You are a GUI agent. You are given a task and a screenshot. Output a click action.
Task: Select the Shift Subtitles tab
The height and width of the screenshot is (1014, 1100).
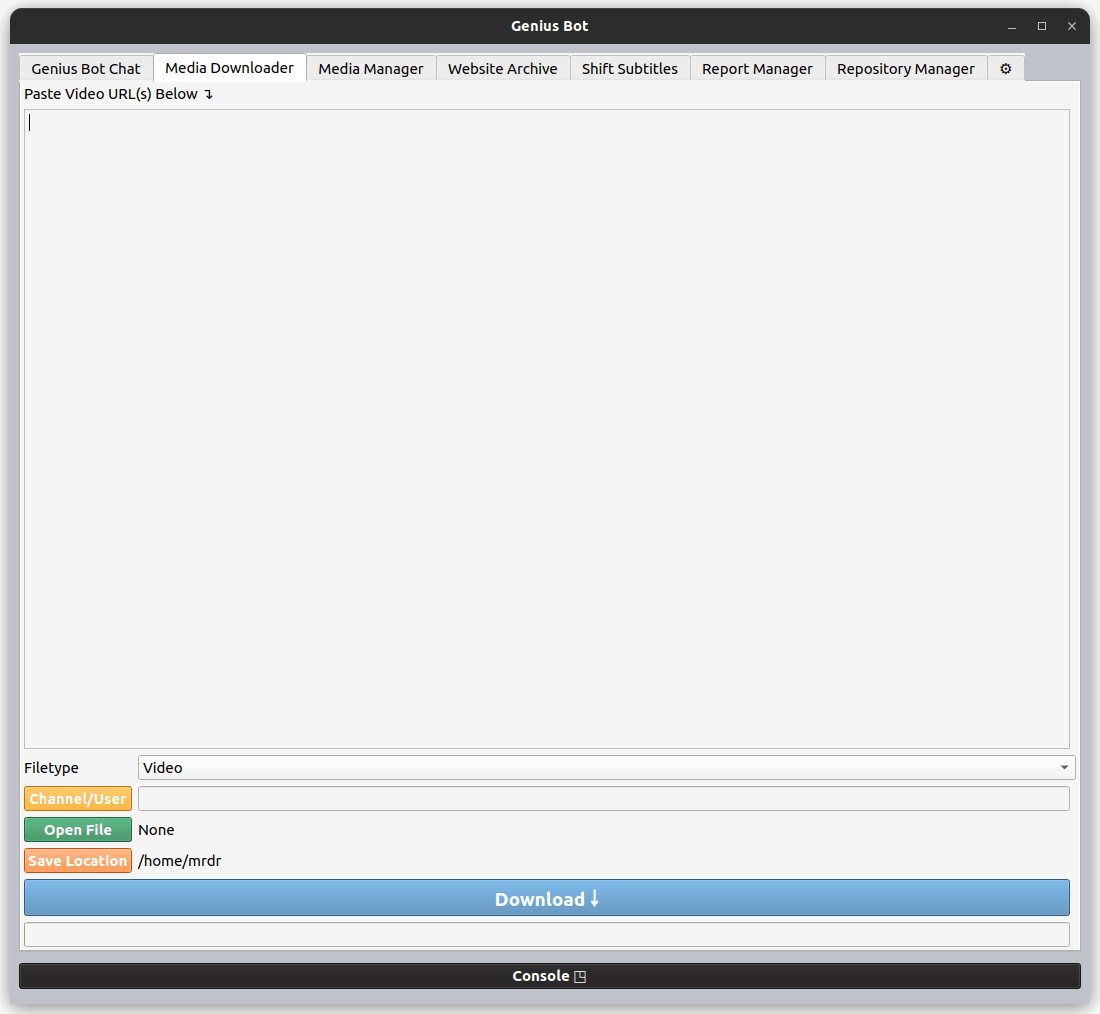630,68
